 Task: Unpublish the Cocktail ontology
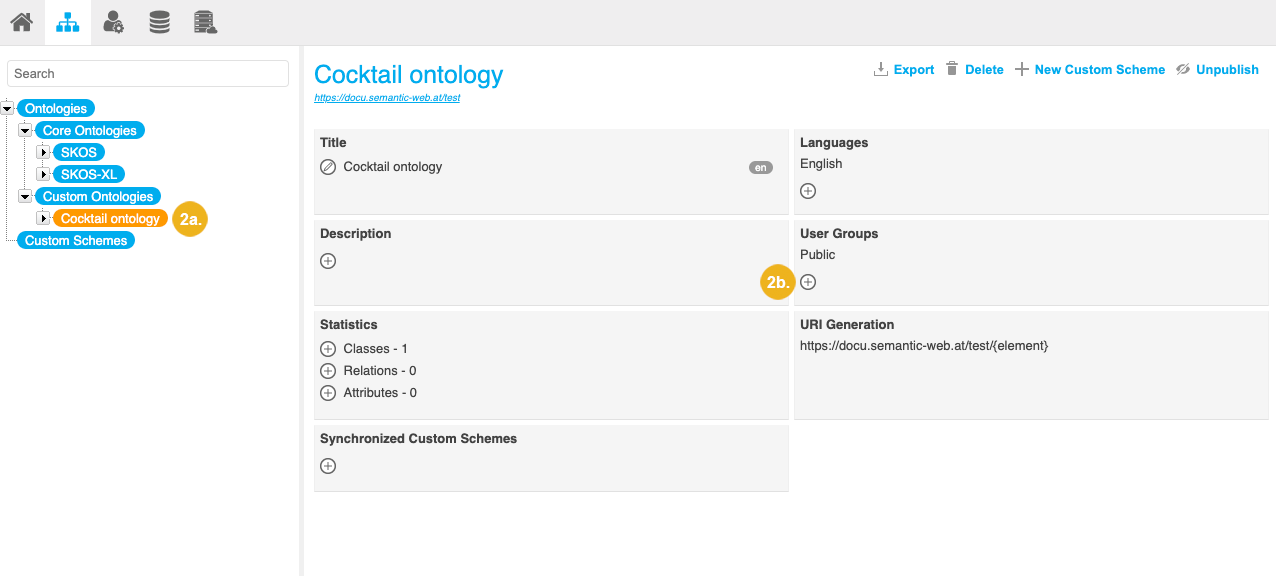click(x=1217, y=70)
